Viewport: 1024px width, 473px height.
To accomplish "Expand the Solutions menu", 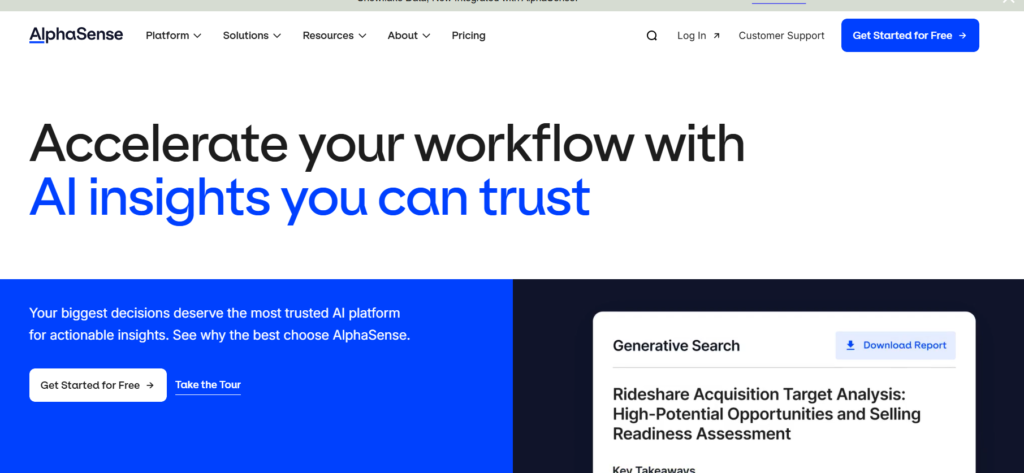I will [x=252, y=35].
